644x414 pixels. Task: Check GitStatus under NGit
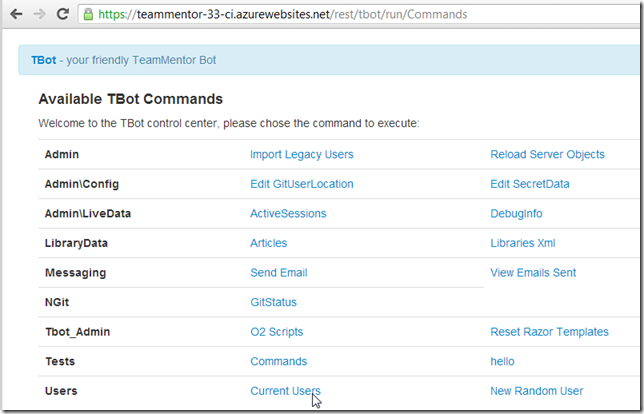tap(273, 302)
